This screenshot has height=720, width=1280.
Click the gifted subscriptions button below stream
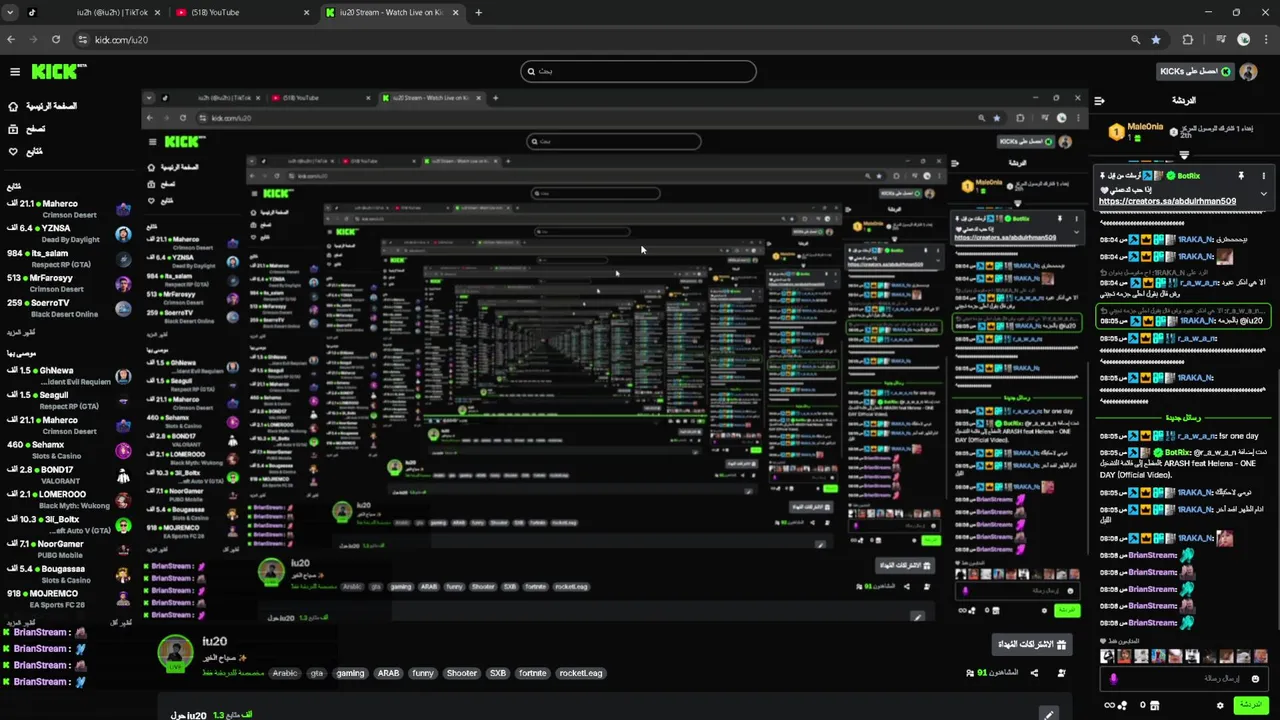1031,644
